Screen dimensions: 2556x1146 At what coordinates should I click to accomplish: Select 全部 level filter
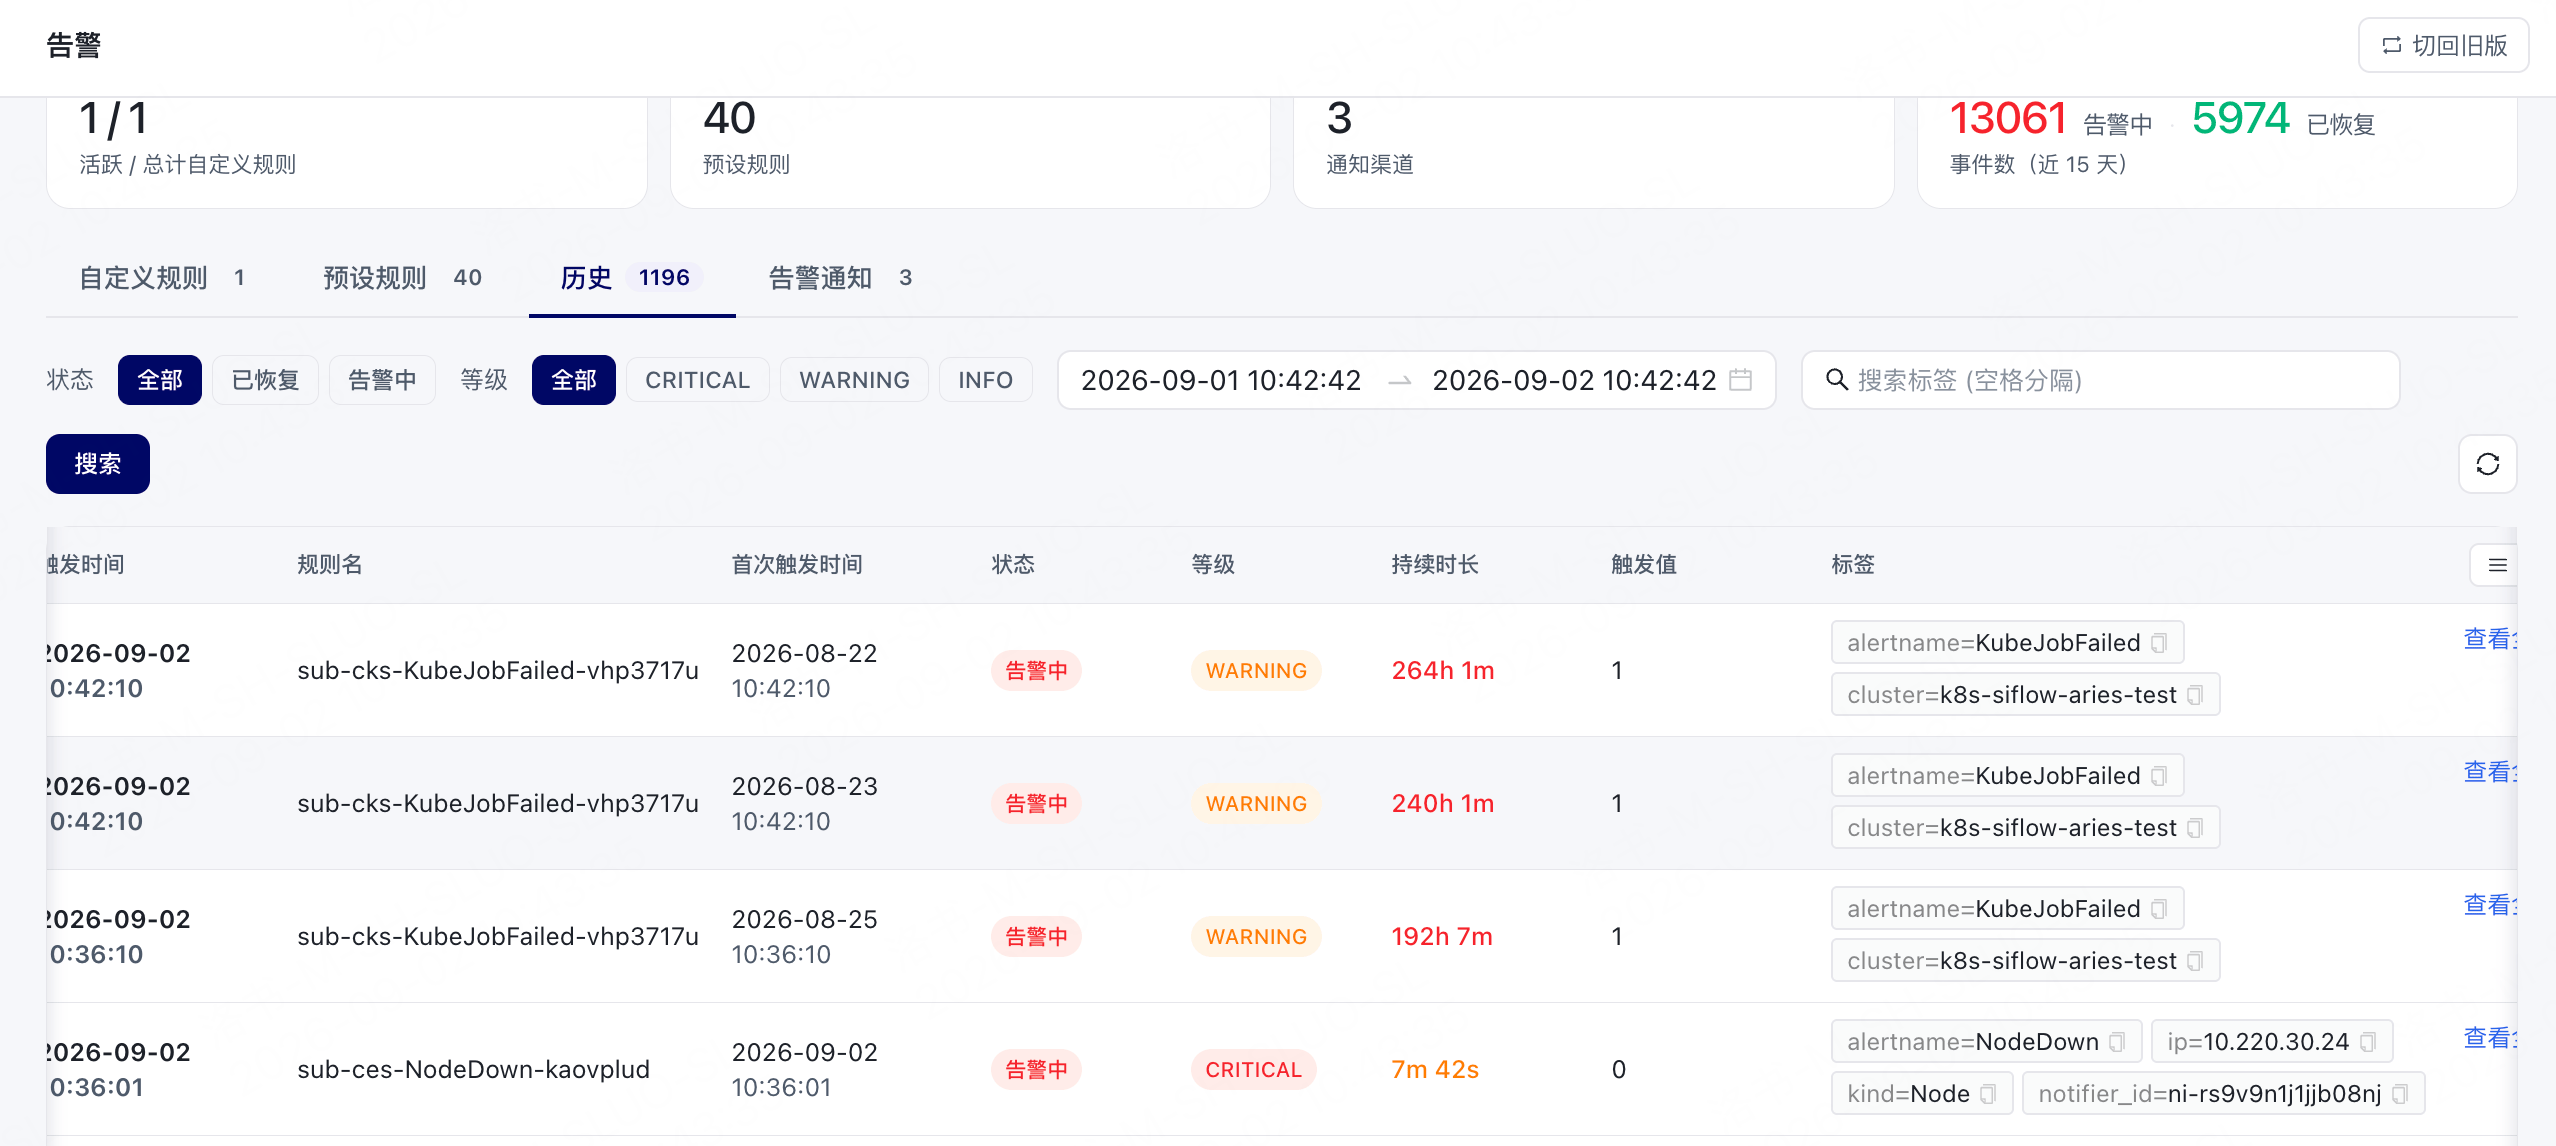[x=574, y=380]
